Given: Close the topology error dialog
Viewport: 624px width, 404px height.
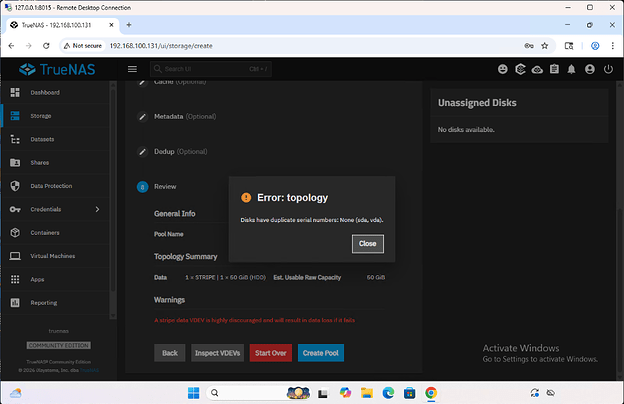Looking at the screenshot, I should tap(368, 244).
